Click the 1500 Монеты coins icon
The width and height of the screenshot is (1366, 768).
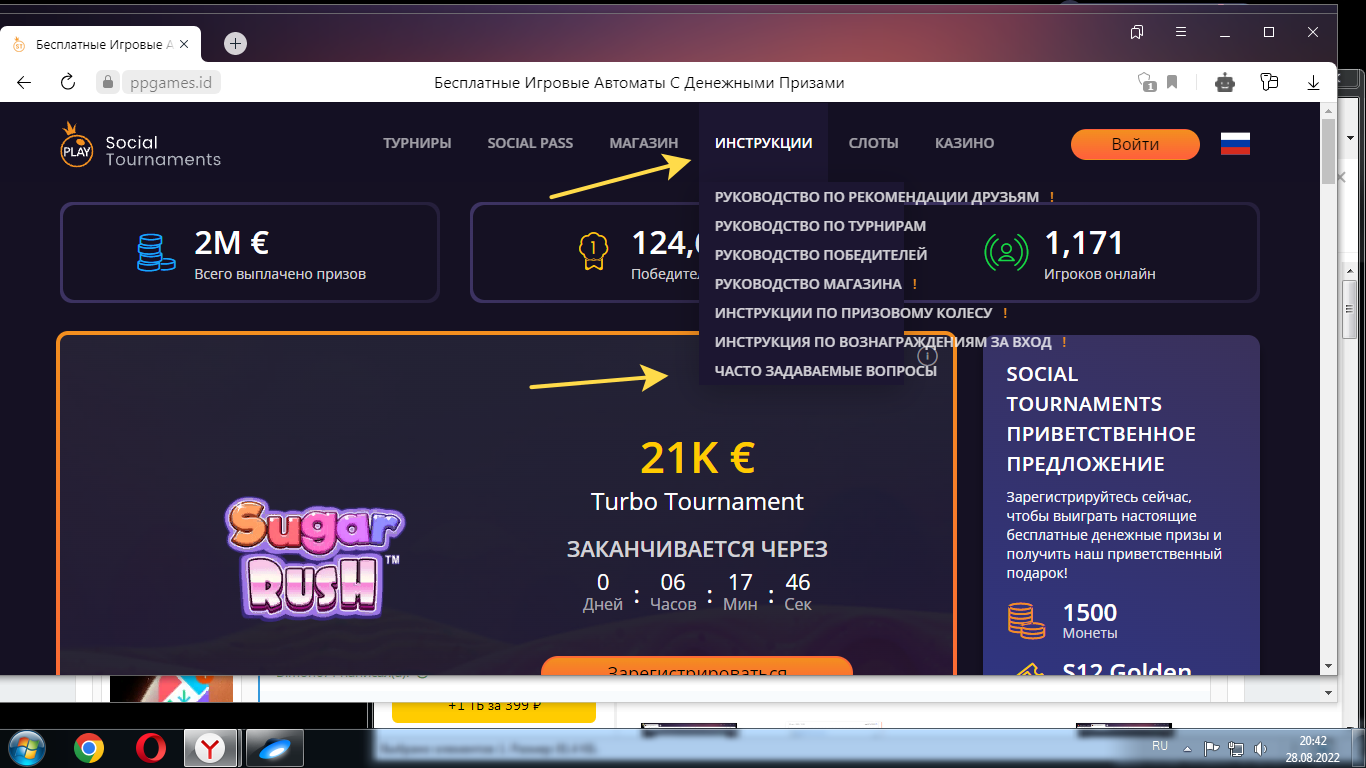(x=1026, y=620)
